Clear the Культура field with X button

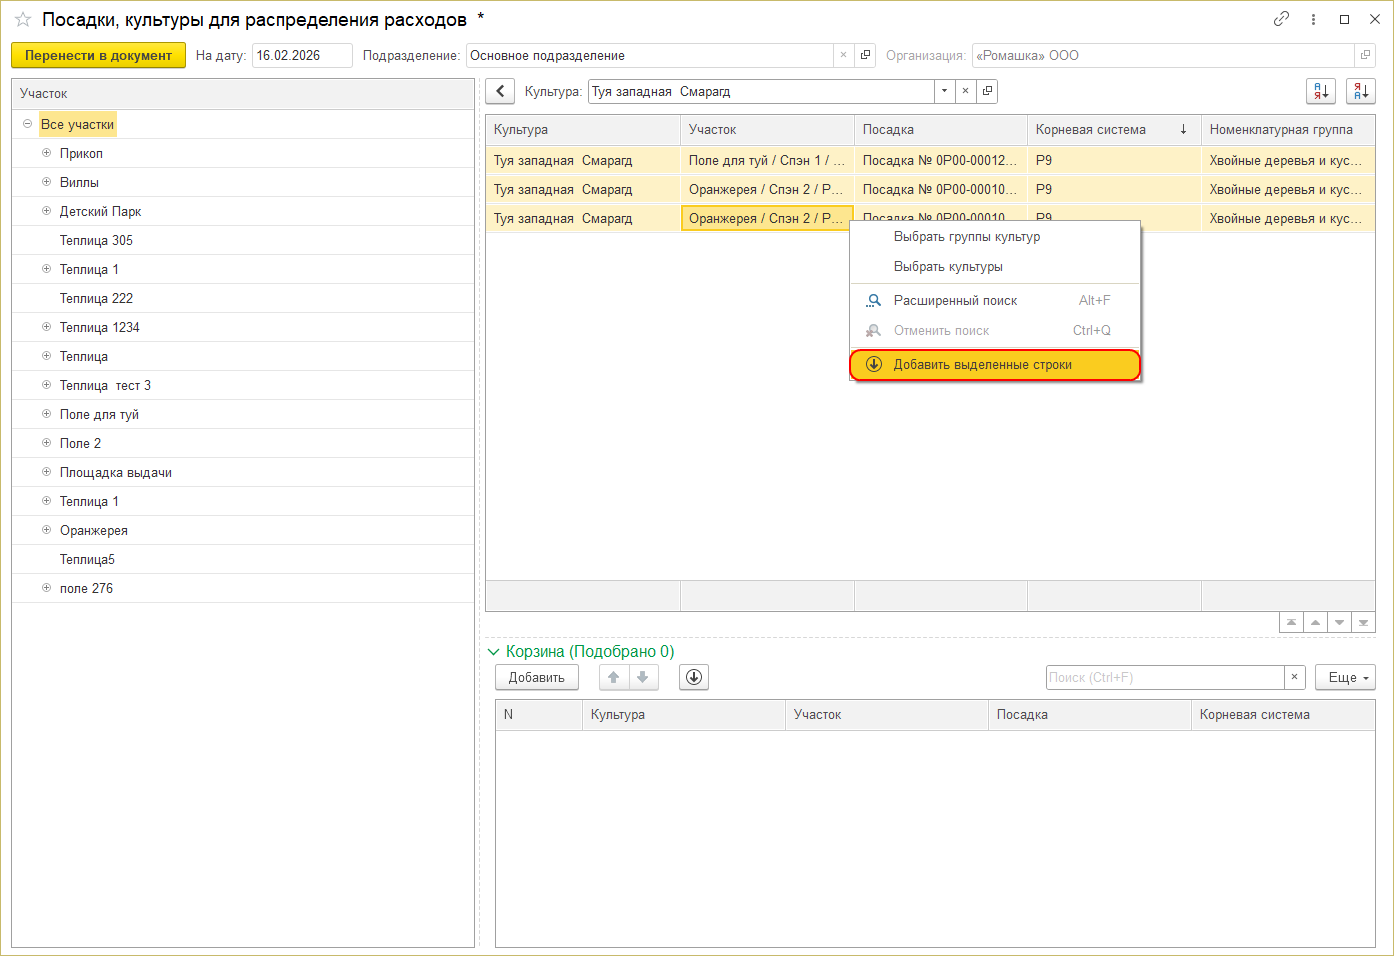tap(965, 91)
